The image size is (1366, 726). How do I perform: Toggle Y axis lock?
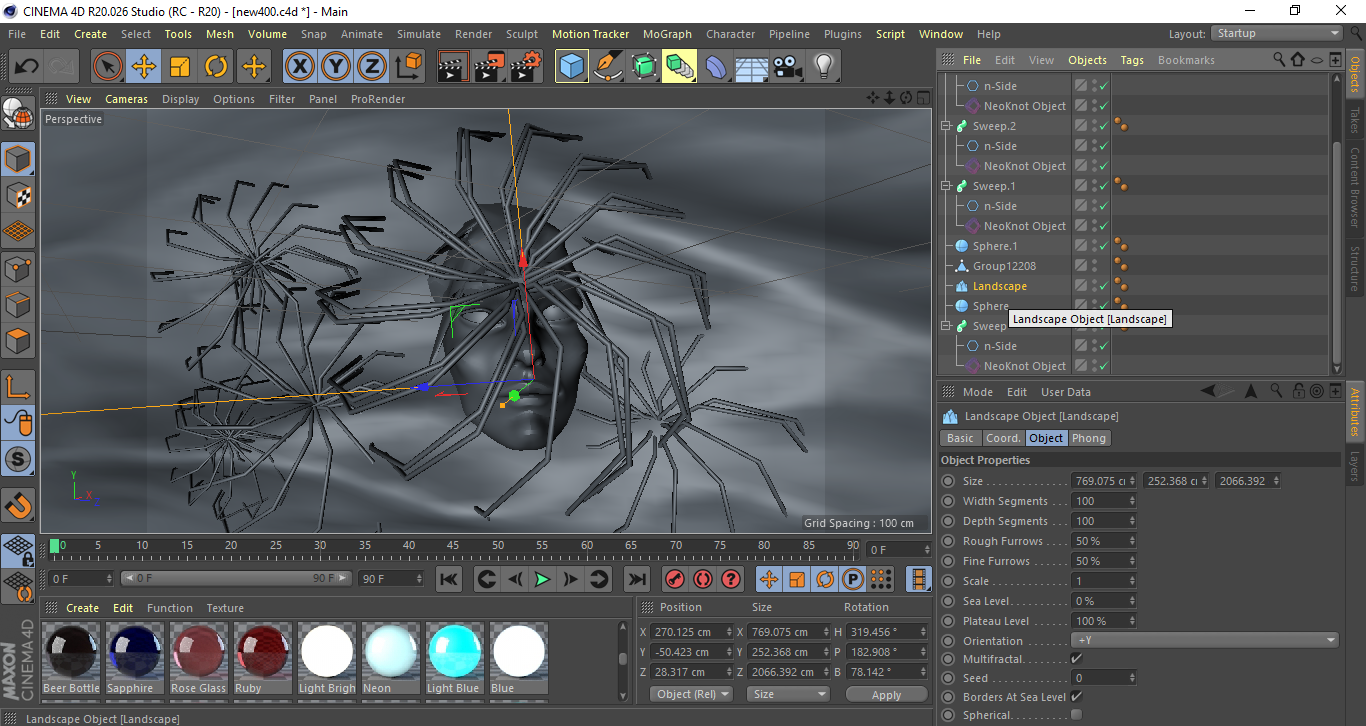pos(336,67)
